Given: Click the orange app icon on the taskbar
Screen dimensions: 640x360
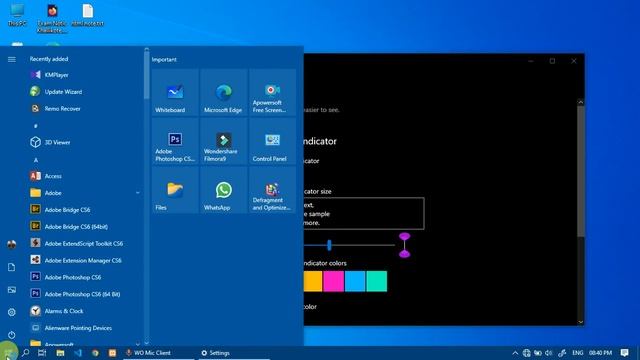Looking at the screenshot, I should [x=112, y=353].
